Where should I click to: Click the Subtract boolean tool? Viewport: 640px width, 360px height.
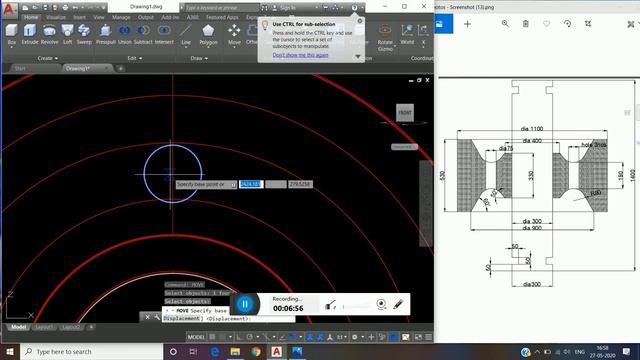143,33
